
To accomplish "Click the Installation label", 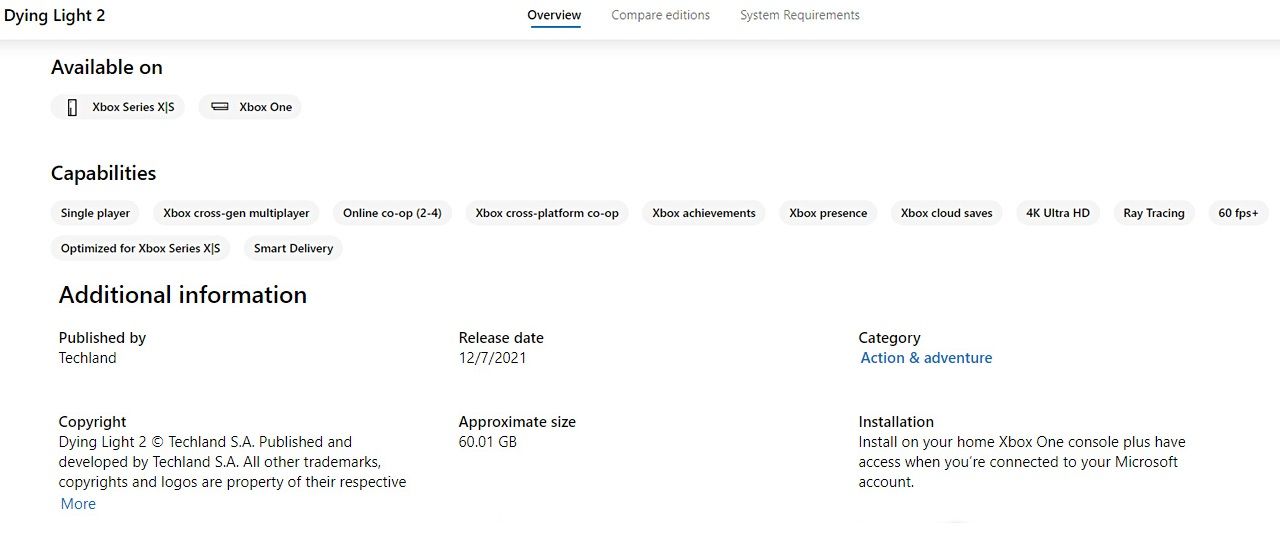I will tap(896, 422).
